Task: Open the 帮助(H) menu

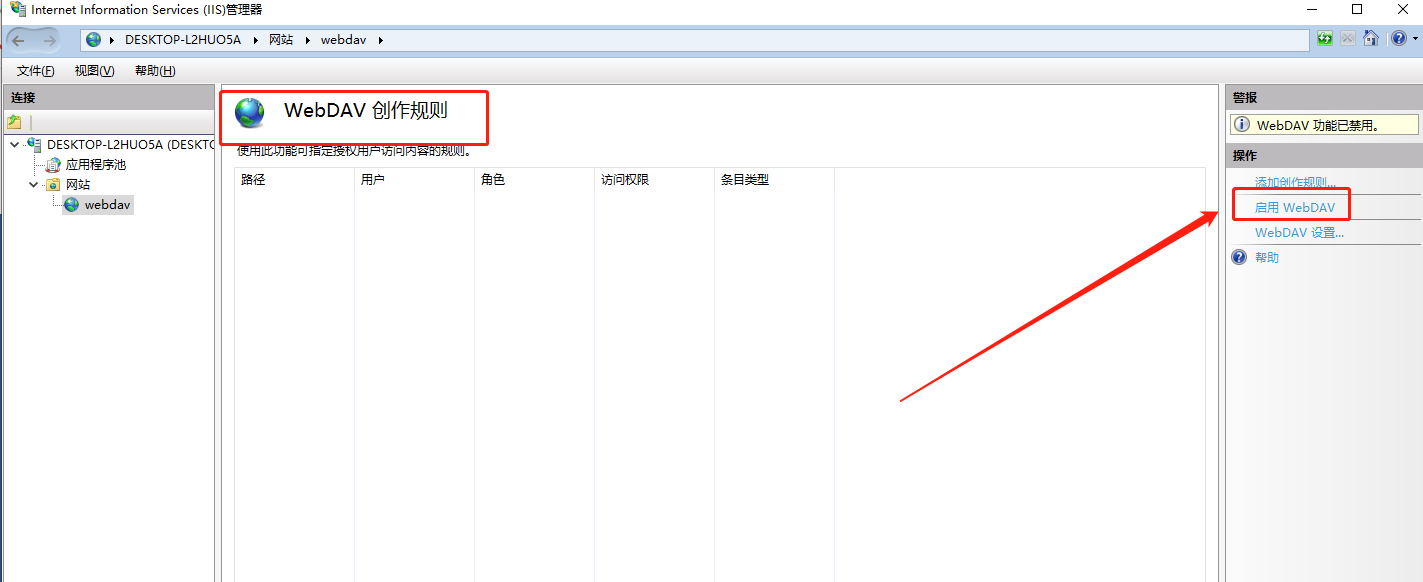Action: tap(155, 71)
